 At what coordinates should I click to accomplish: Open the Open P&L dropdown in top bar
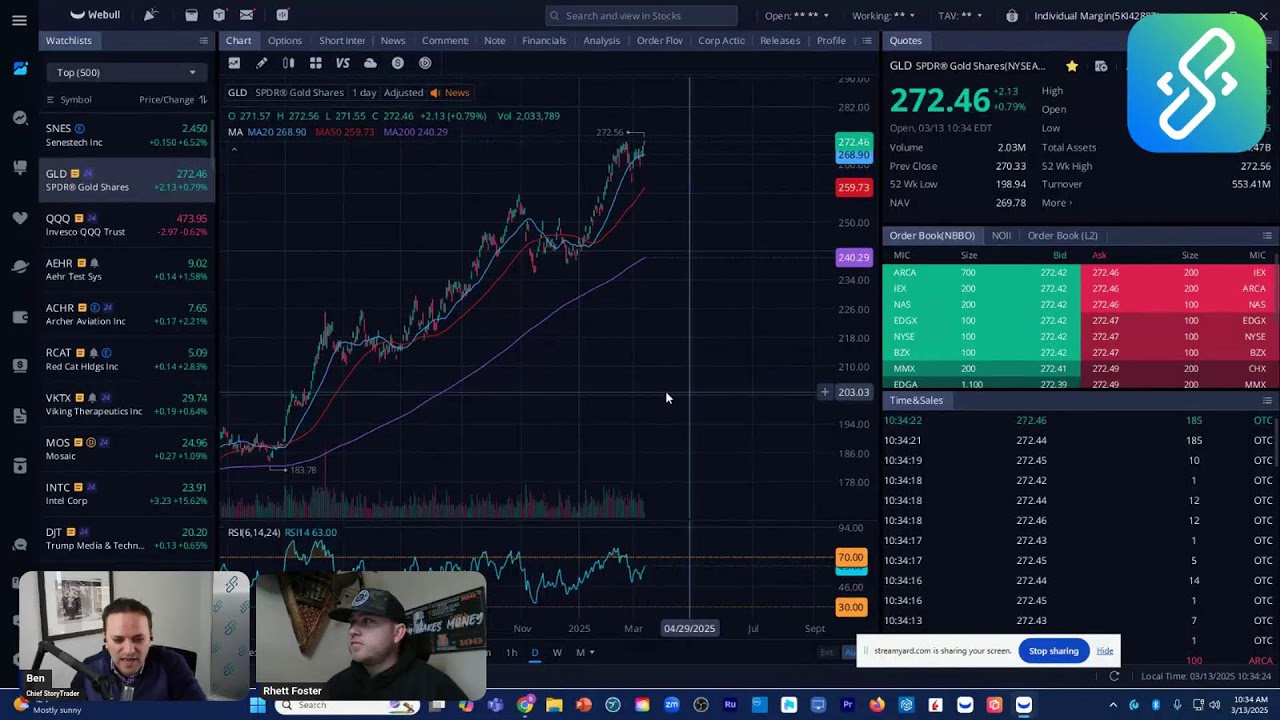[x=797, y=16]
